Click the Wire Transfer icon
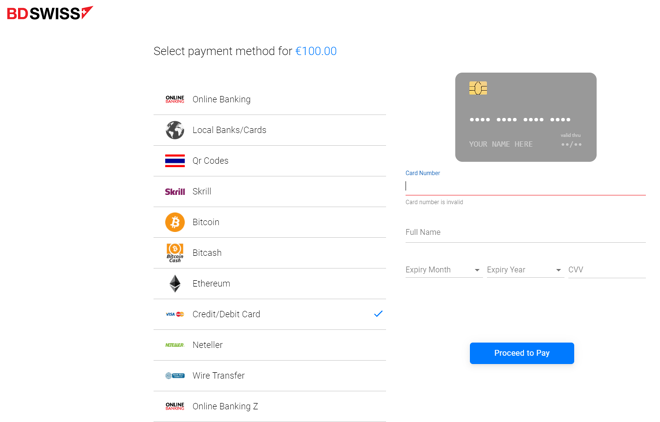 point(175,376)
